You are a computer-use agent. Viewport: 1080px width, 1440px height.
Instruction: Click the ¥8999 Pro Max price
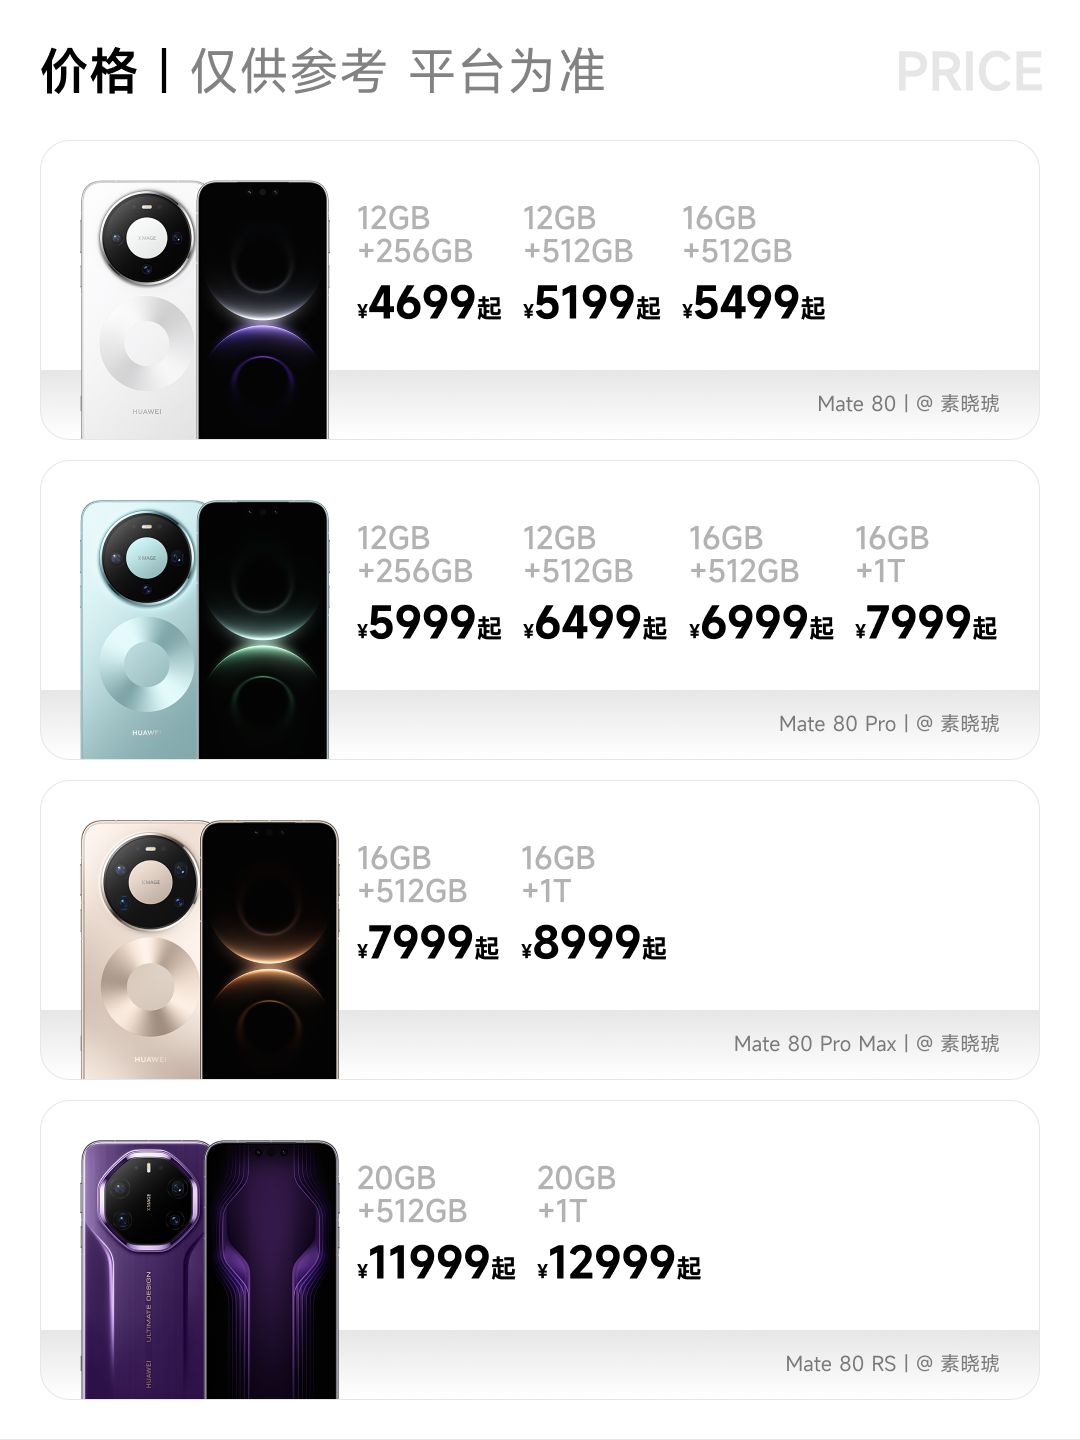tap(594, 943)
